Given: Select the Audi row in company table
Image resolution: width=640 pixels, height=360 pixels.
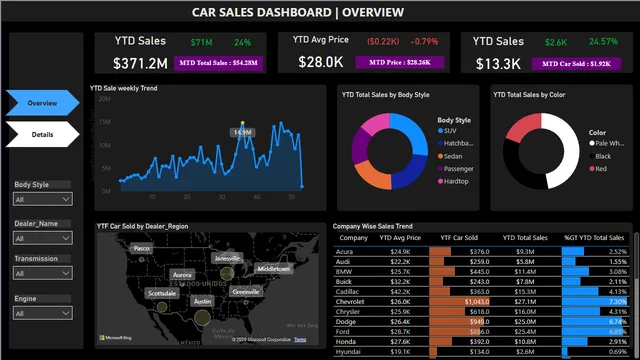Looking at the screenshot, I should click(481, 262).
